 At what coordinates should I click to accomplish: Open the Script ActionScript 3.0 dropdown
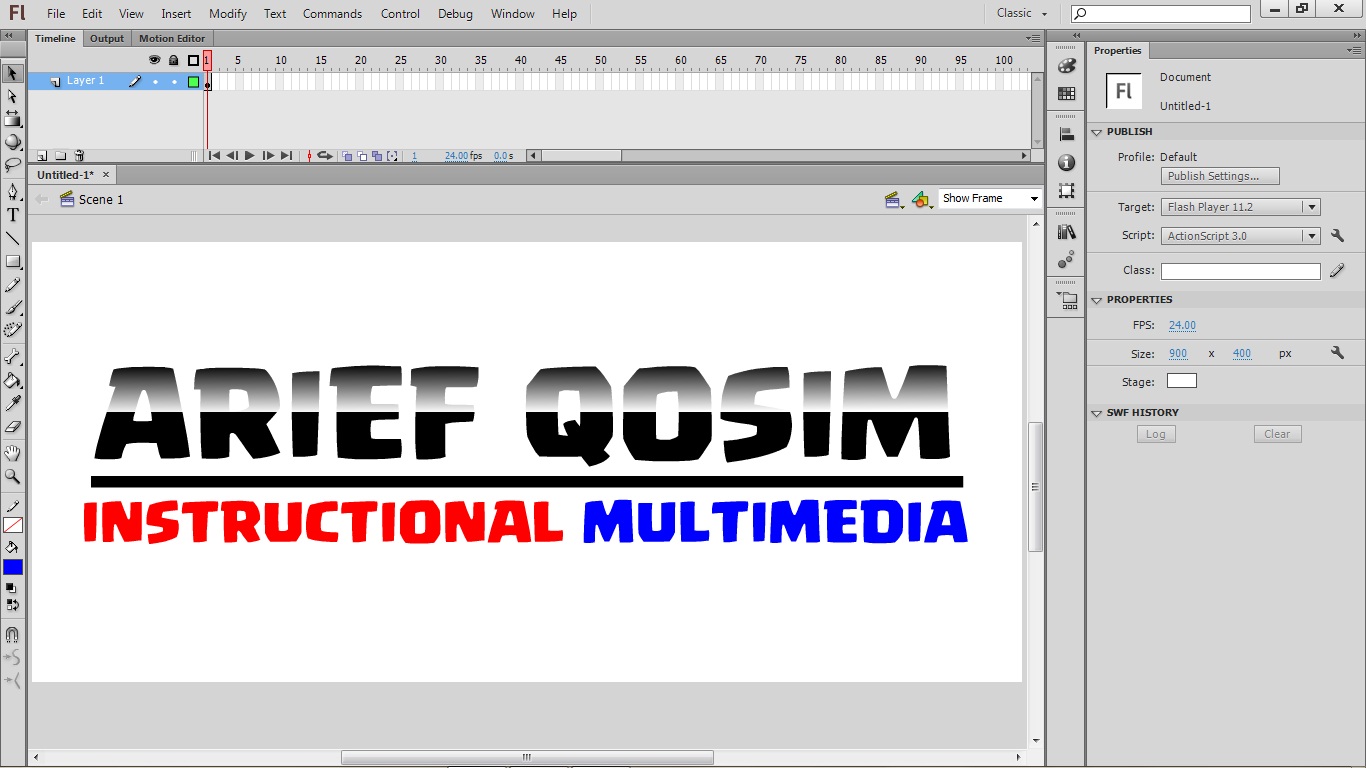pos(1241,236)
